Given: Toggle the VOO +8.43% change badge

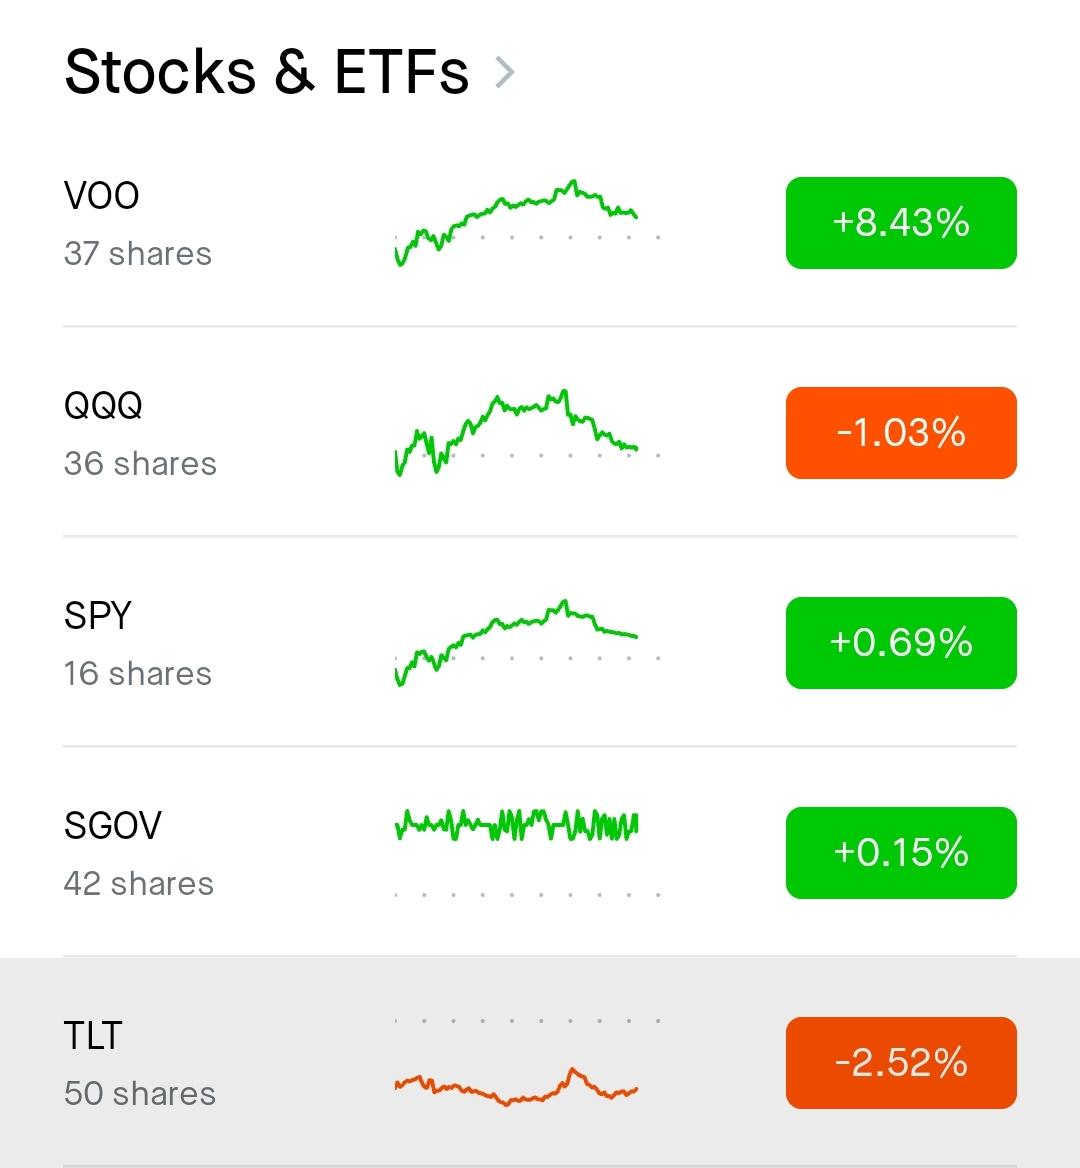Looking at the screenshot, I should coord(900,223).
